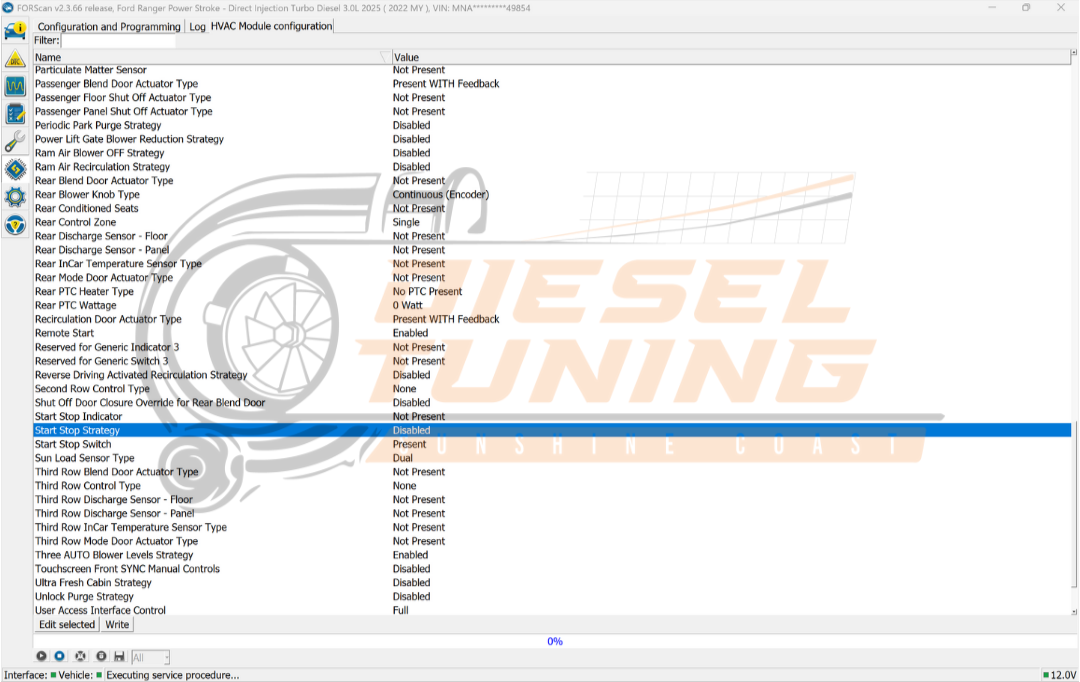Open the configuration and programming chip section

pos(15,169)
